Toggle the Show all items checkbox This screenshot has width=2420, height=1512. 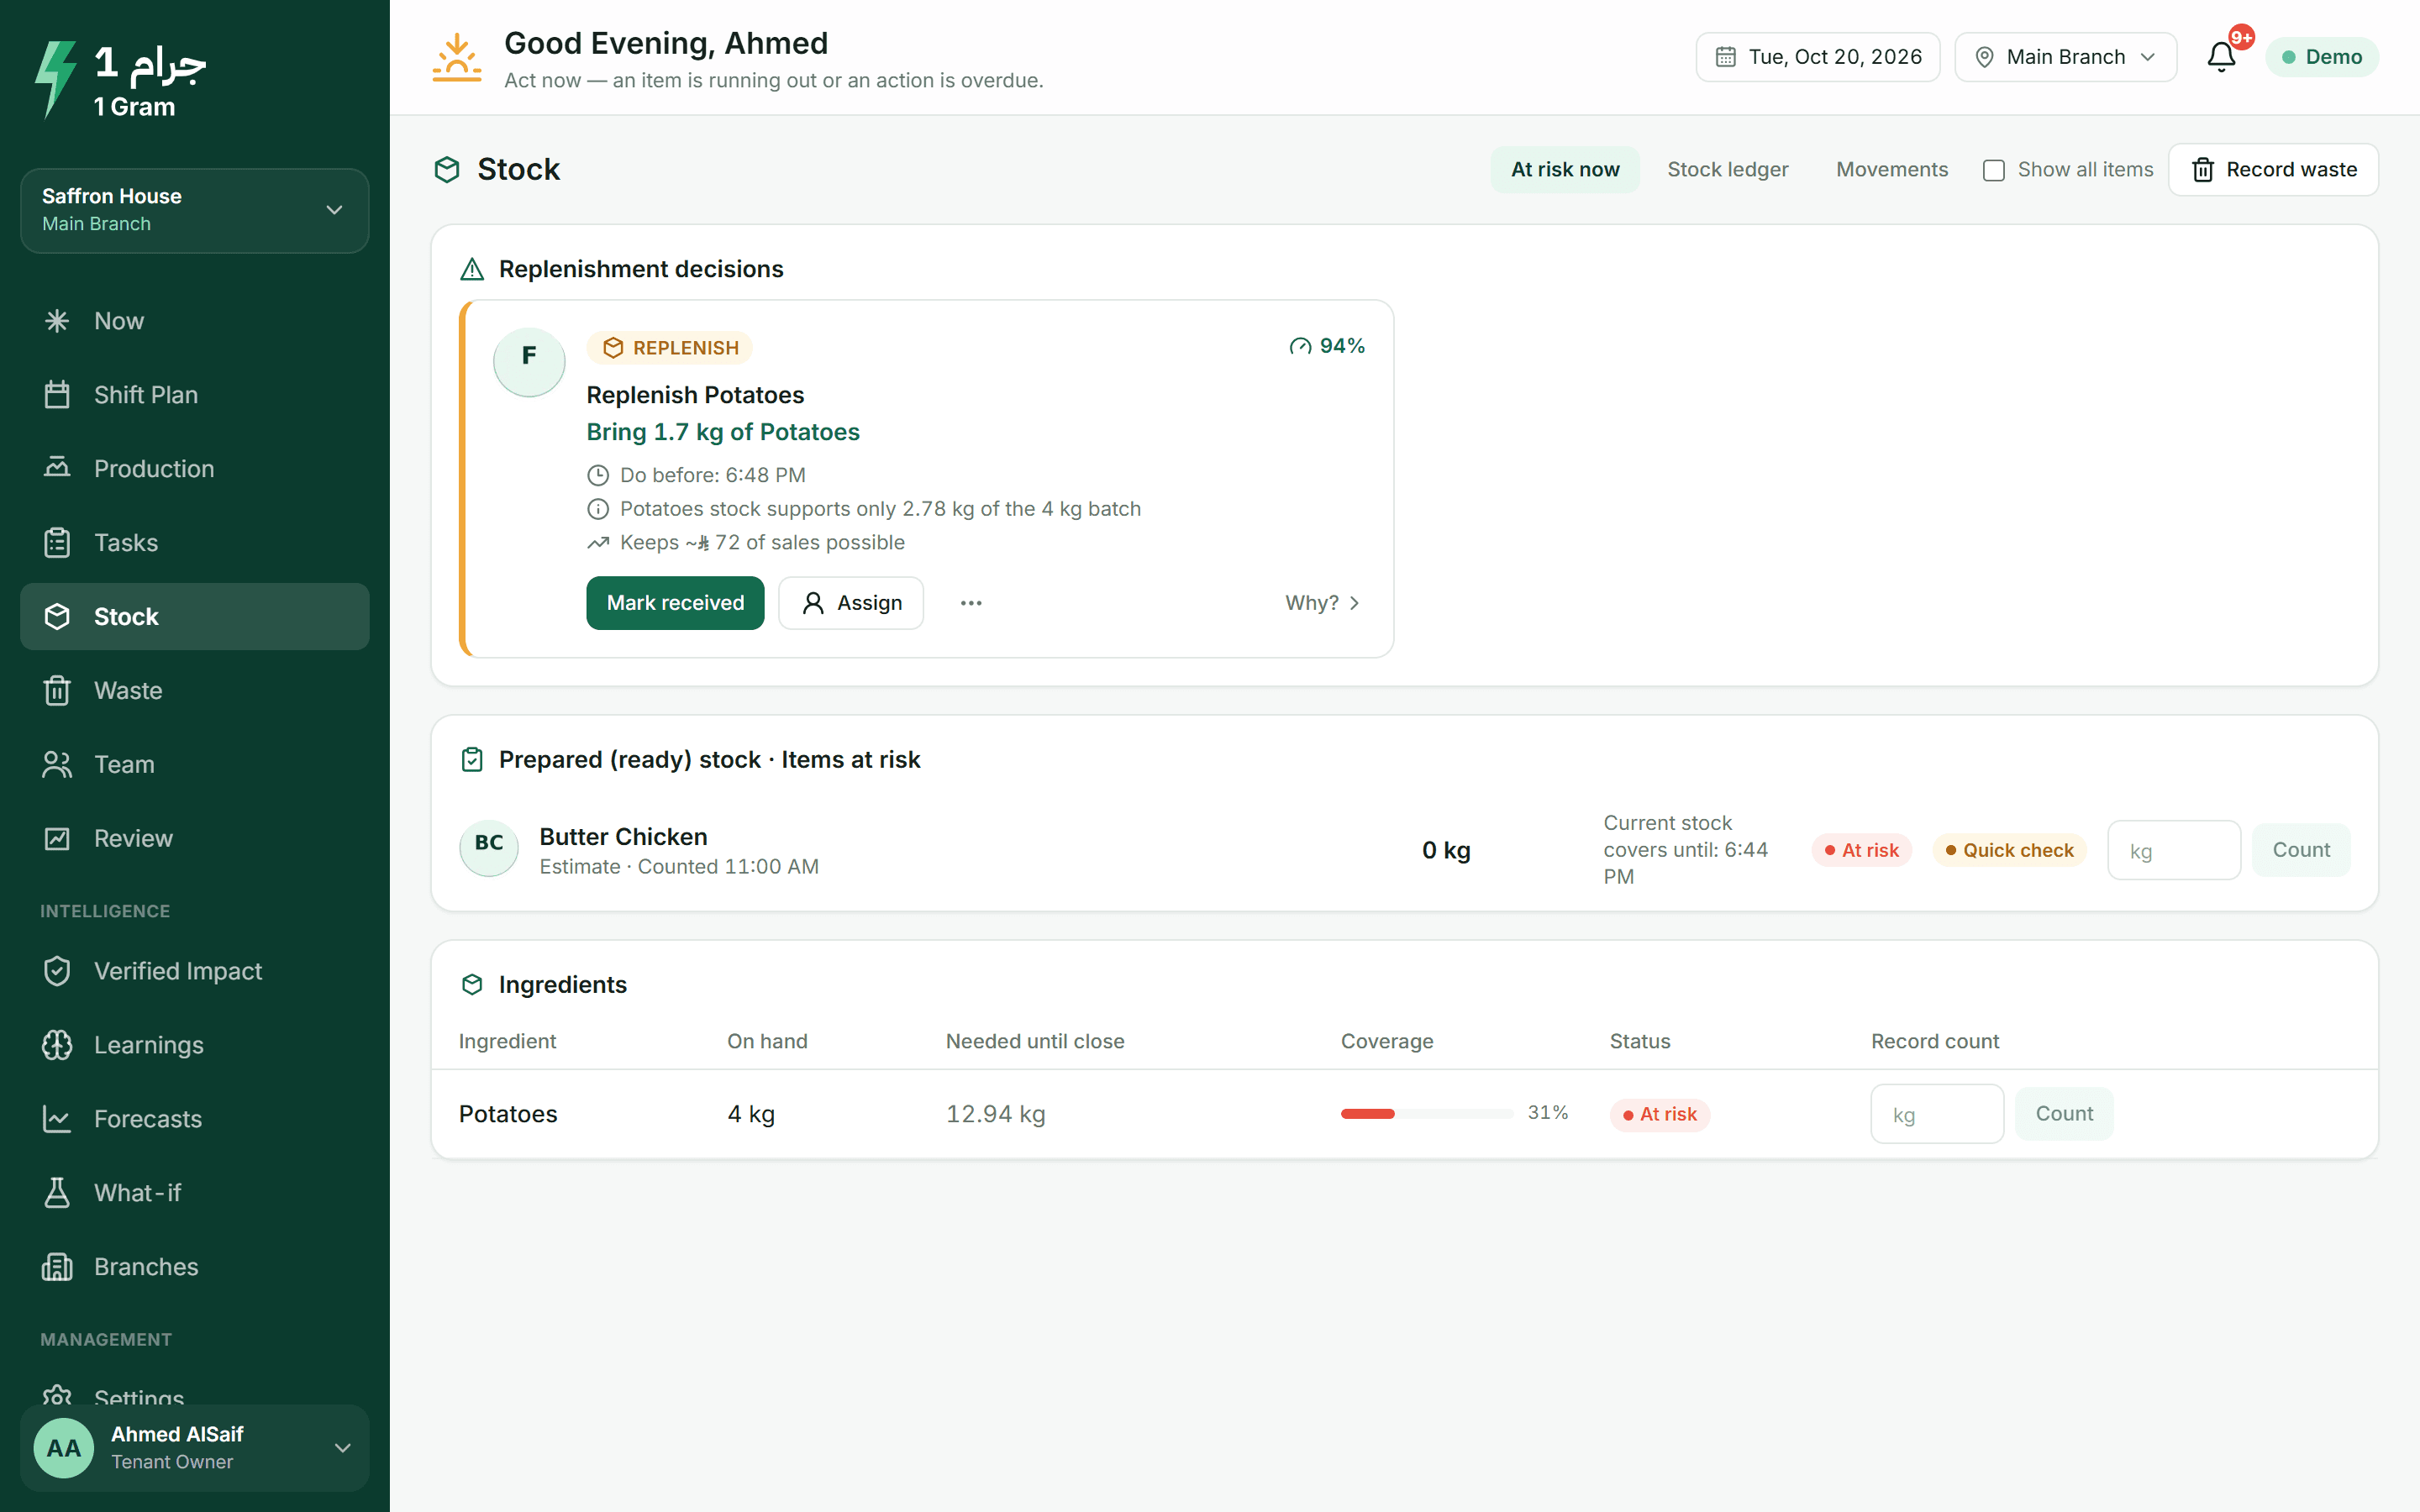[1994, 170]
